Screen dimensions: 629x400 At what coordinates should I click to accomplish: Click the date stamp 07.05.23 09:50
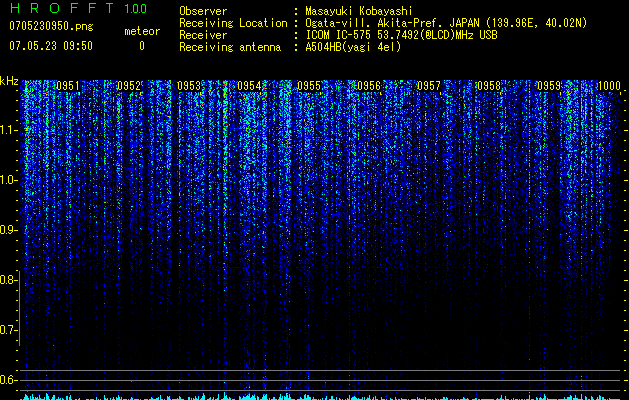click(x=51, y=46)
